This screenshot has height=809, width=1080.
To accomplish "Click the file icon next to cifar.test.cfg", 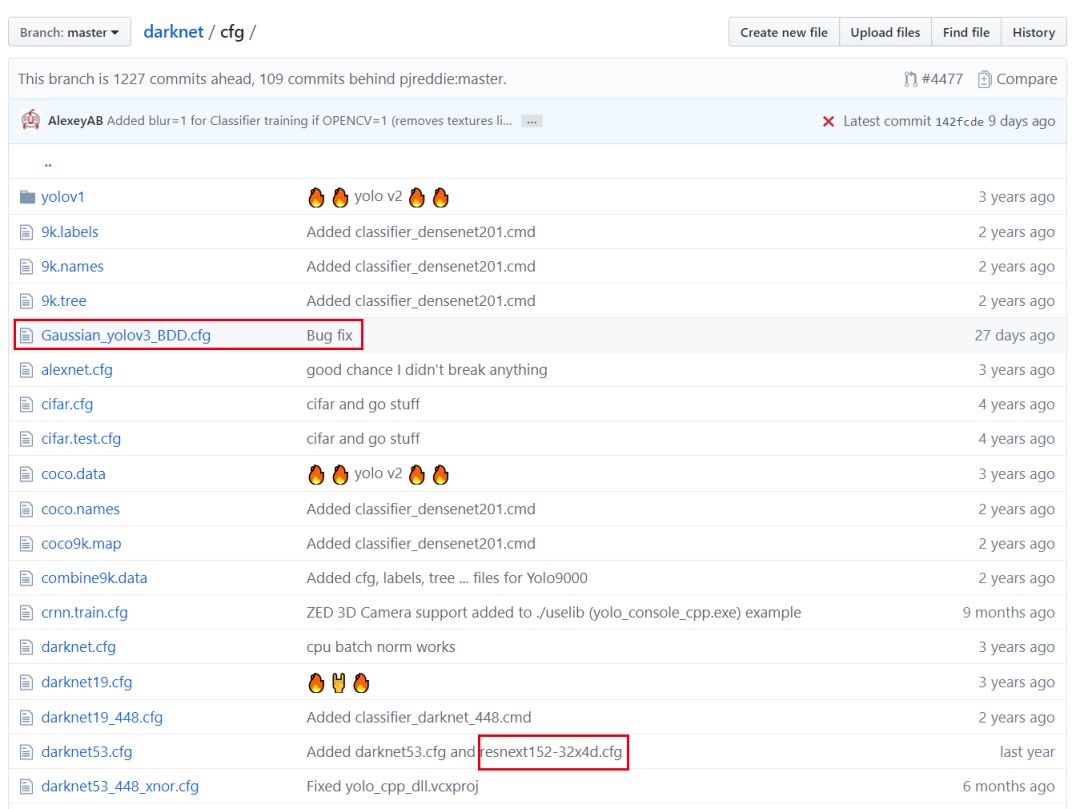I will click(26, 439).
